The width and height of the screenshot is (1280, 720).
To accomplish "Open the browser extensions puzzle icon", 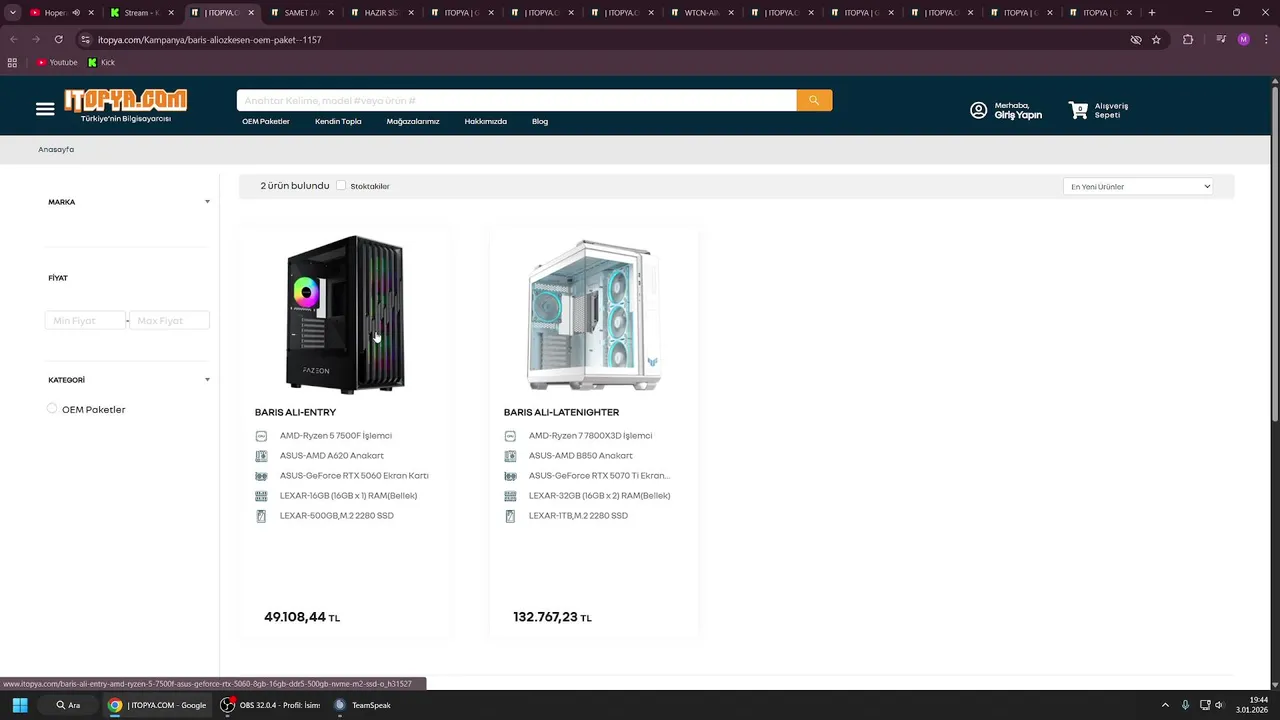I will [x=1188, y=39].
